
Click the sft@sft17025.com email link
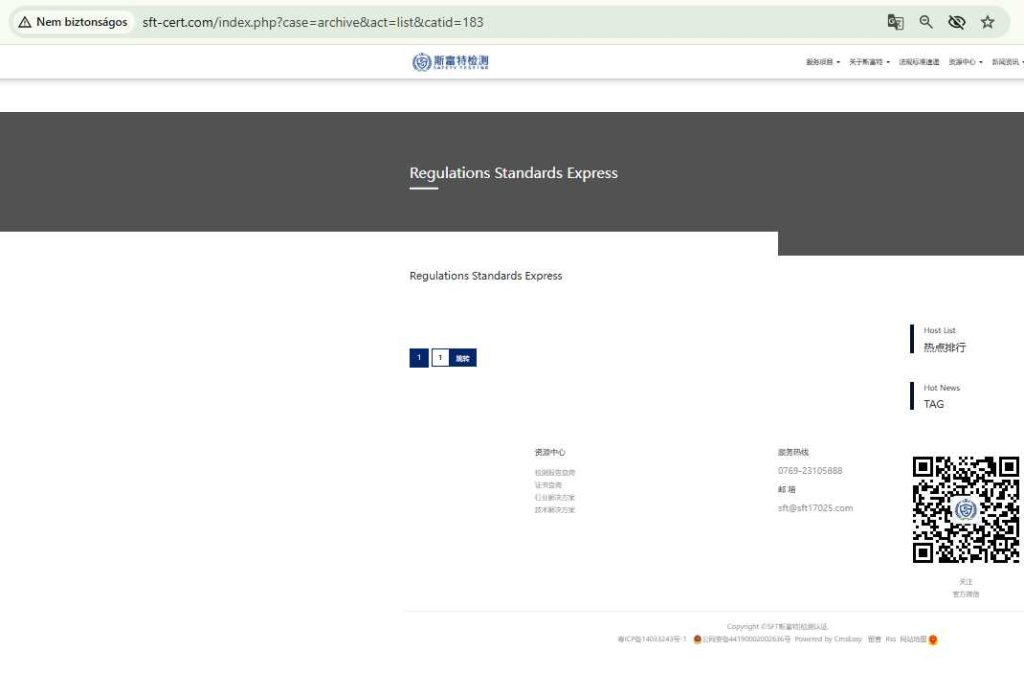click(815, 508)
